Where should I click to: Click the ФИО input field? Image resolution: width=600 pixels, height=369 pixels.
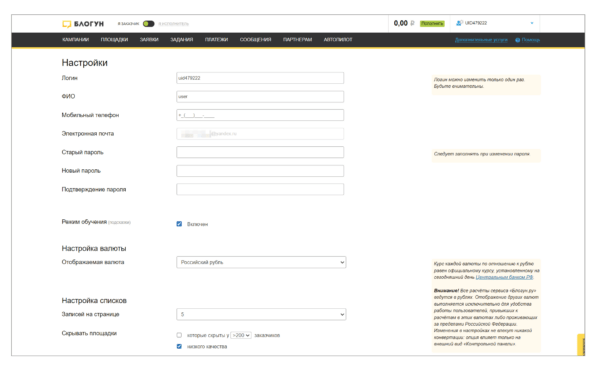click(x=260, y=96)
